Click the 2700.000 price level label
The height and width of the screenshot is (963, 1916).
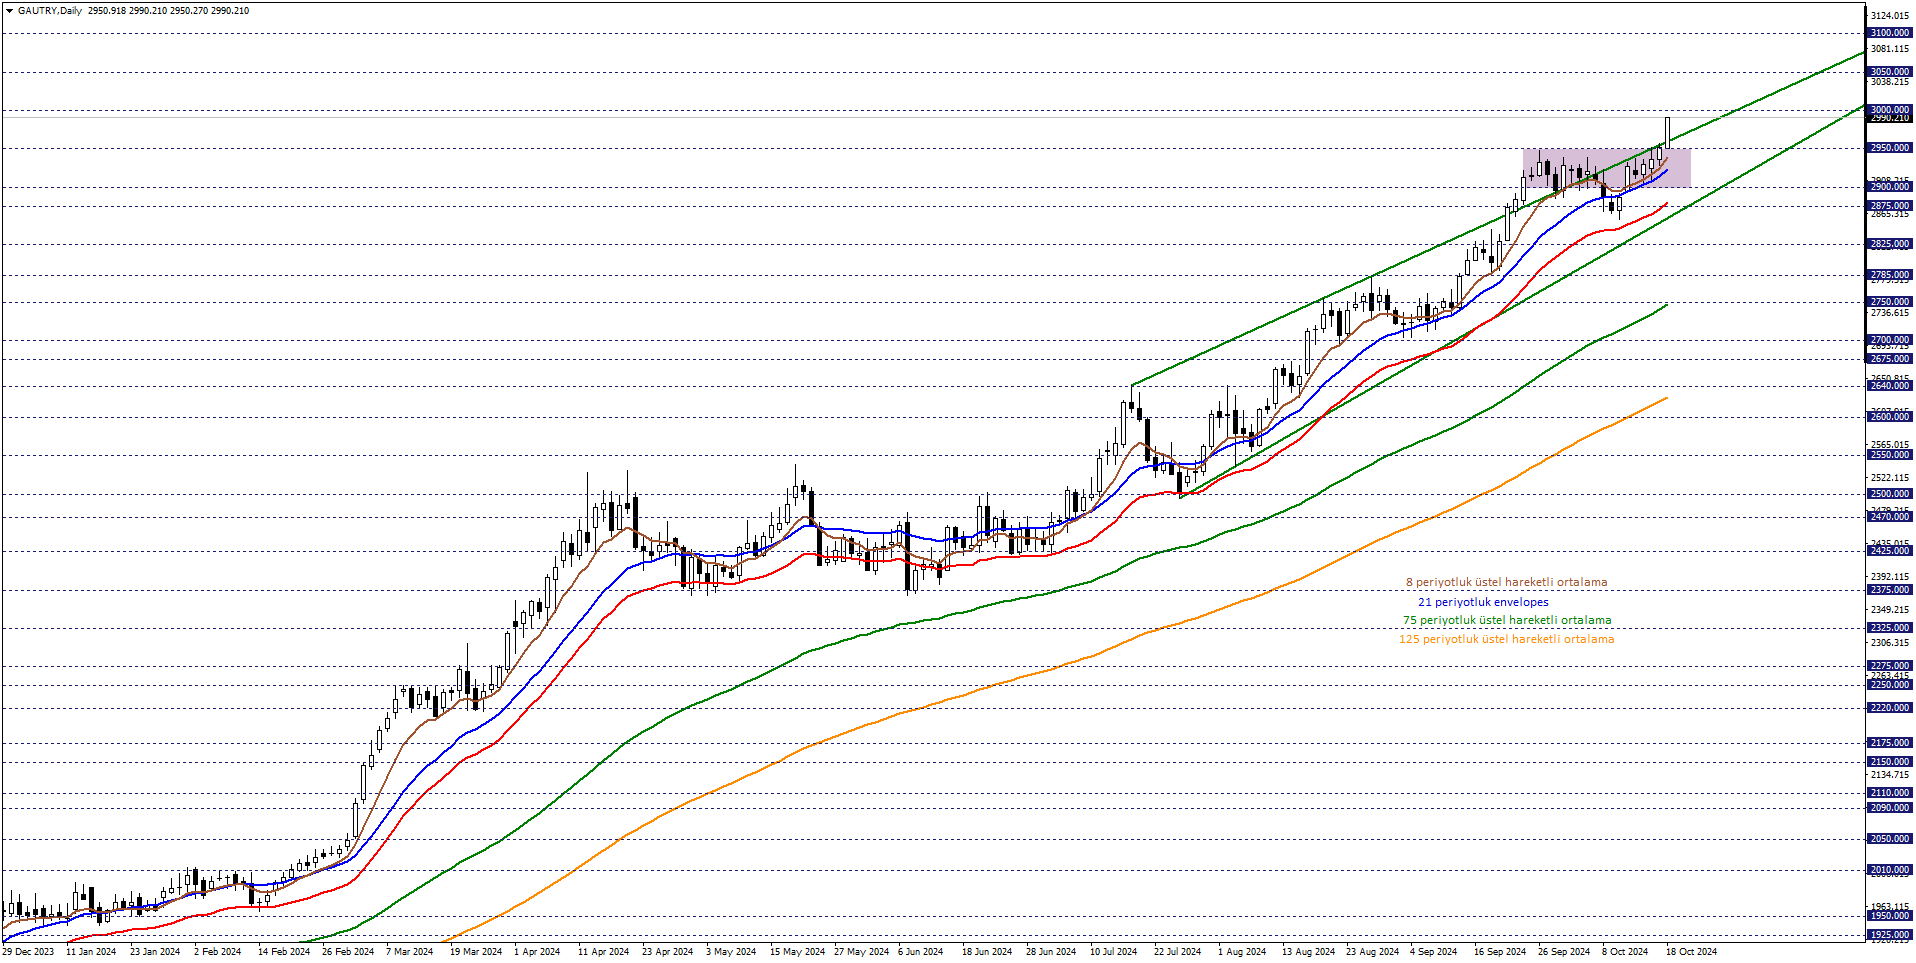point(1889,340)
